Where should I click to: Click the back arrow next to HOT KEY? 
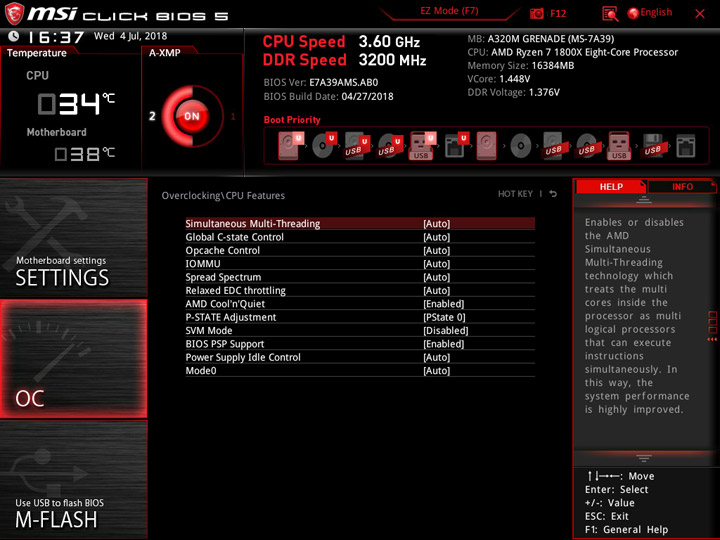point(553,194)
